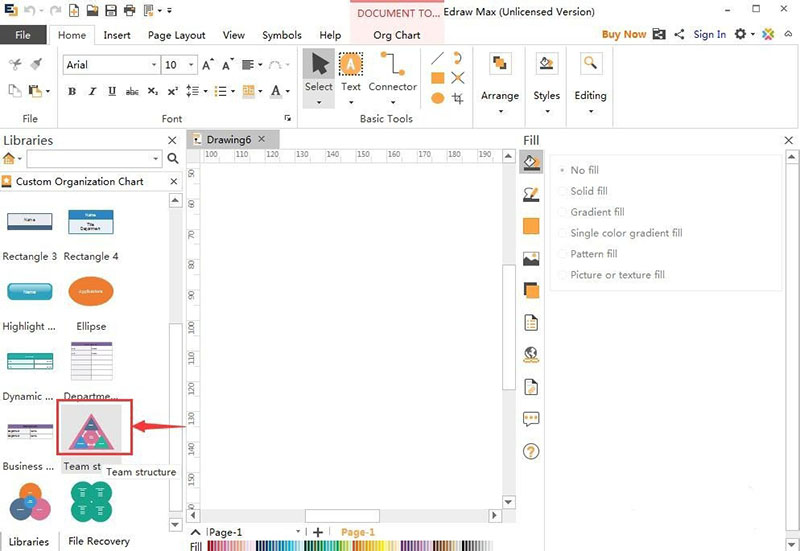
Task: Open the Page-1 page selector dropdown
Action: [x=298, y=532]
